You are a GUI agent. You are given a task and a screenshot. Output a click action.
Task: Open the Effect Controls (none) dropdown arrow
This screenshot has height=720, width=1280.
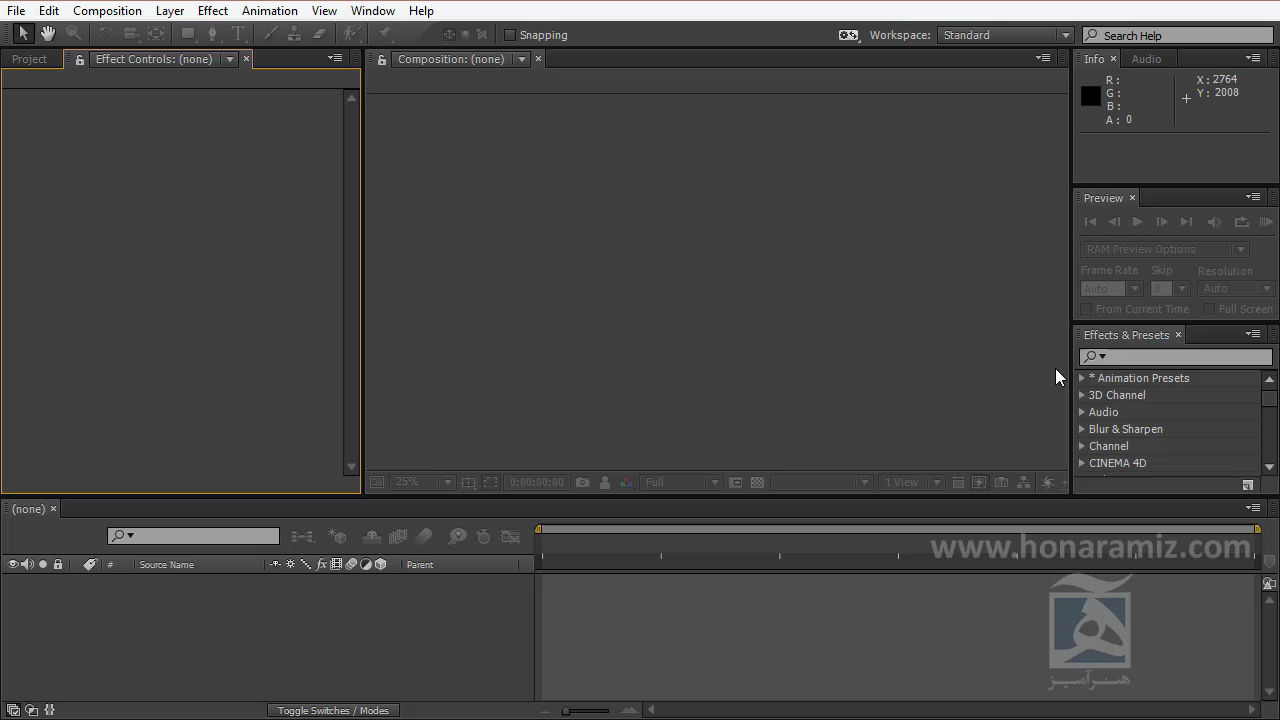pos(230,59)
